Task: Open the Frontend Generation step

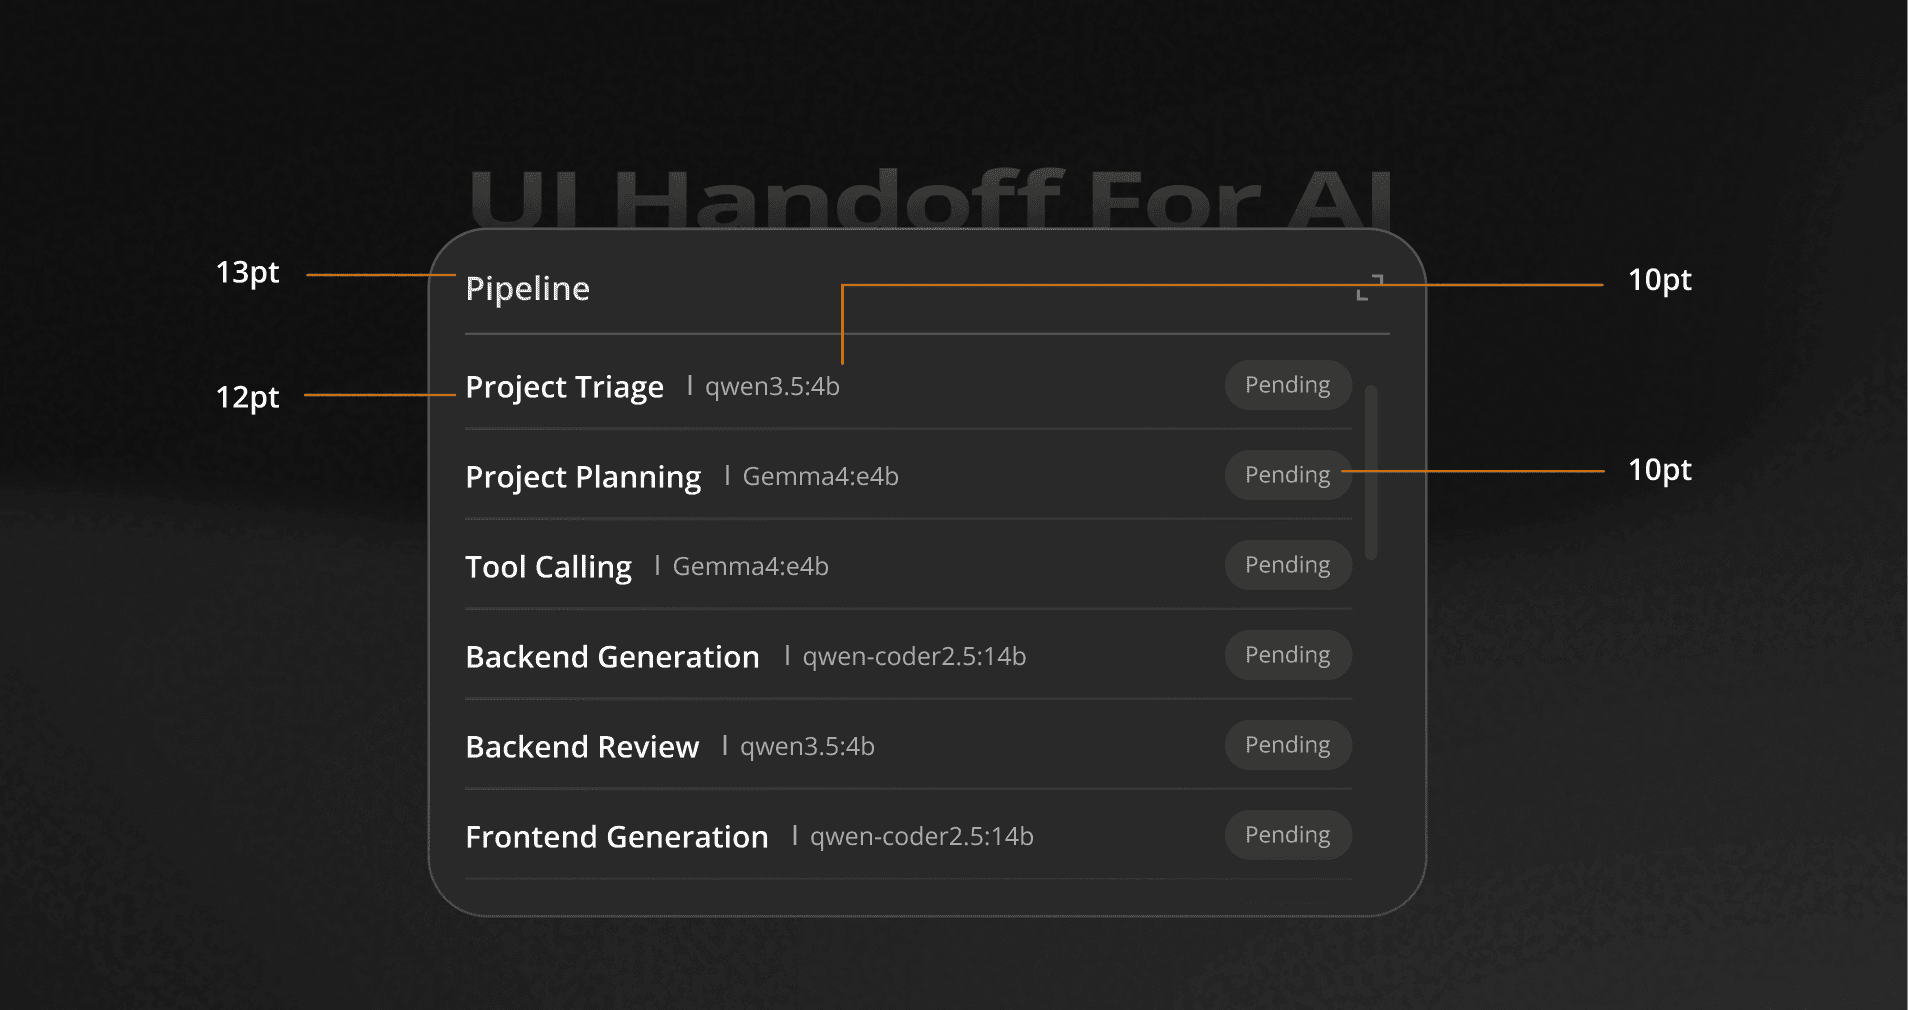Action: pyautogui.click(x=616, y=837)
